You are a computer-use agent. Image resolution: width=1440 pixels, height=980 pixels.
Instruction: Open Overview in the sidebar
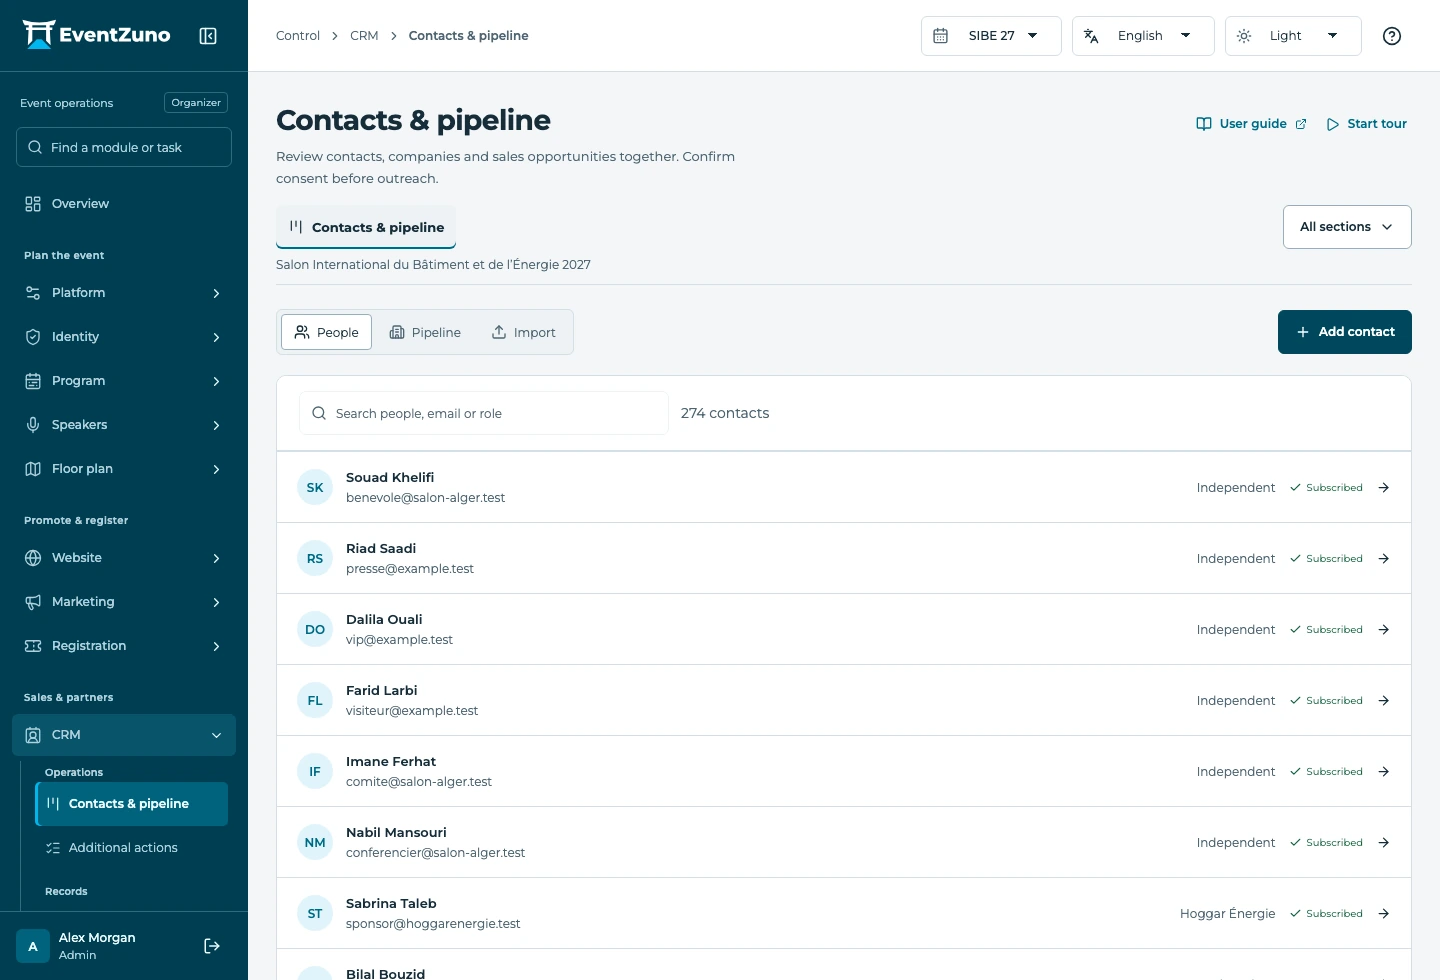124,204
